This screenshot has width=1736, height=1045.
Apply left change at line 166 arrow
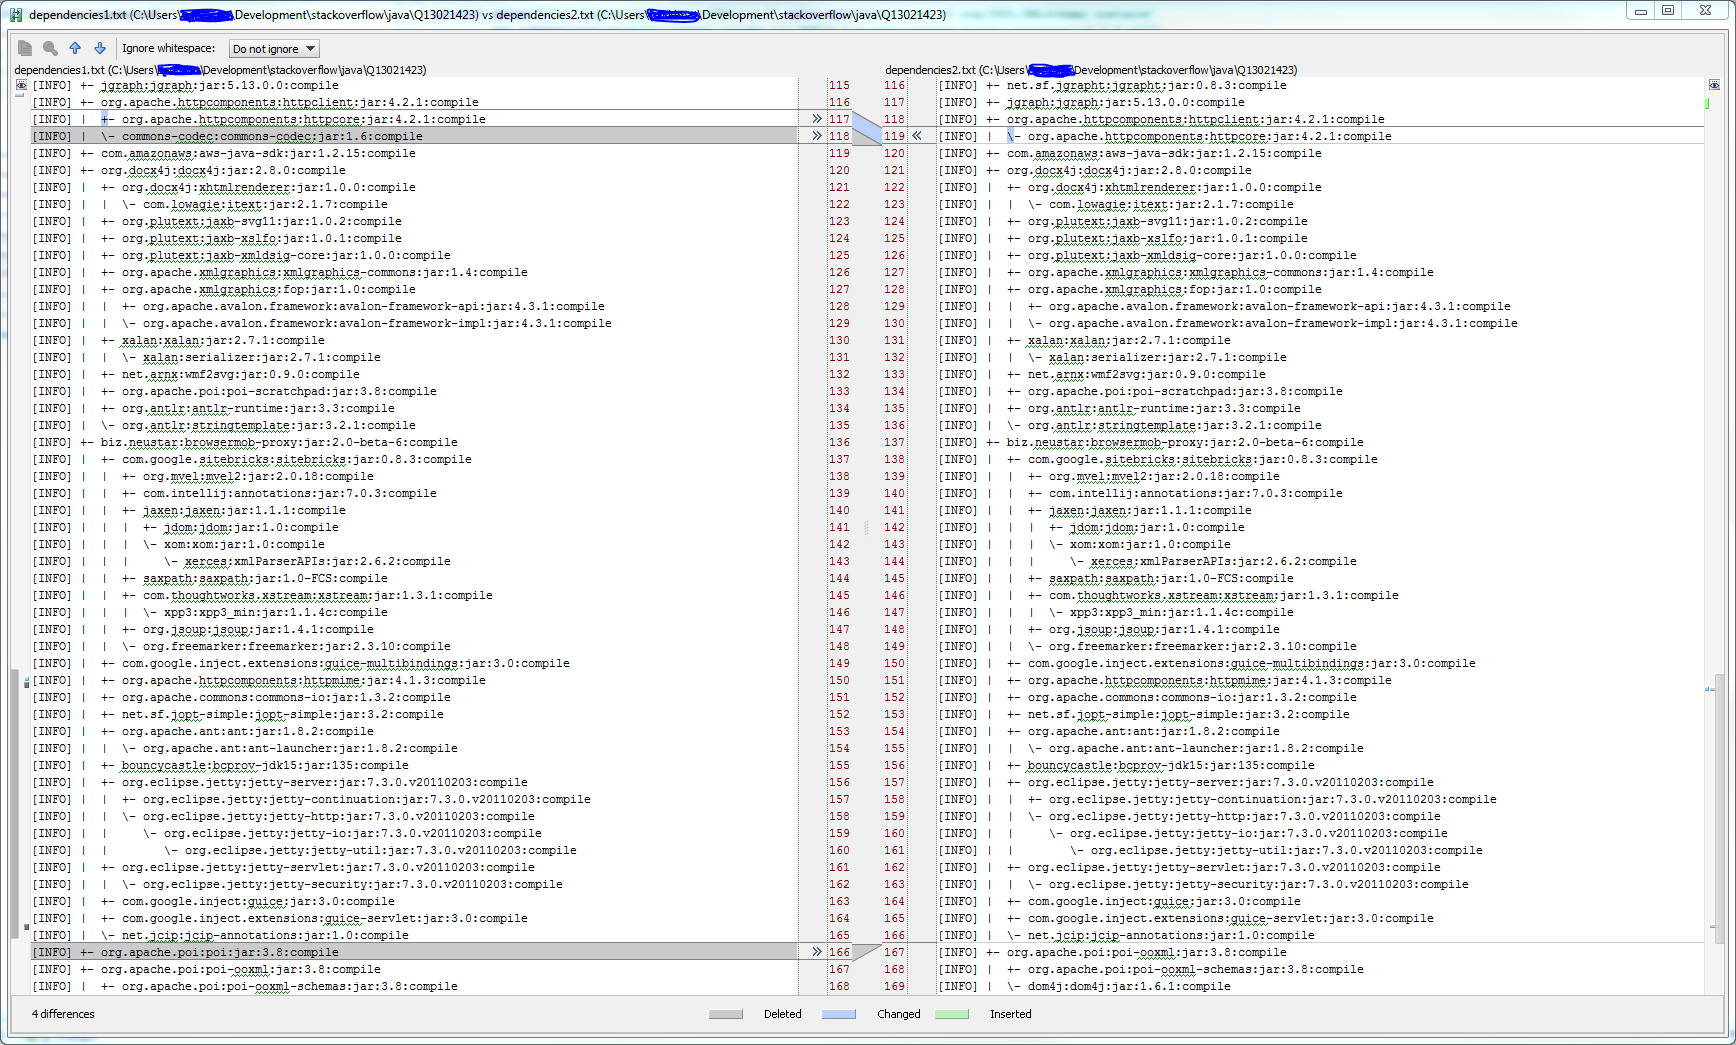[x=817, y=952]
